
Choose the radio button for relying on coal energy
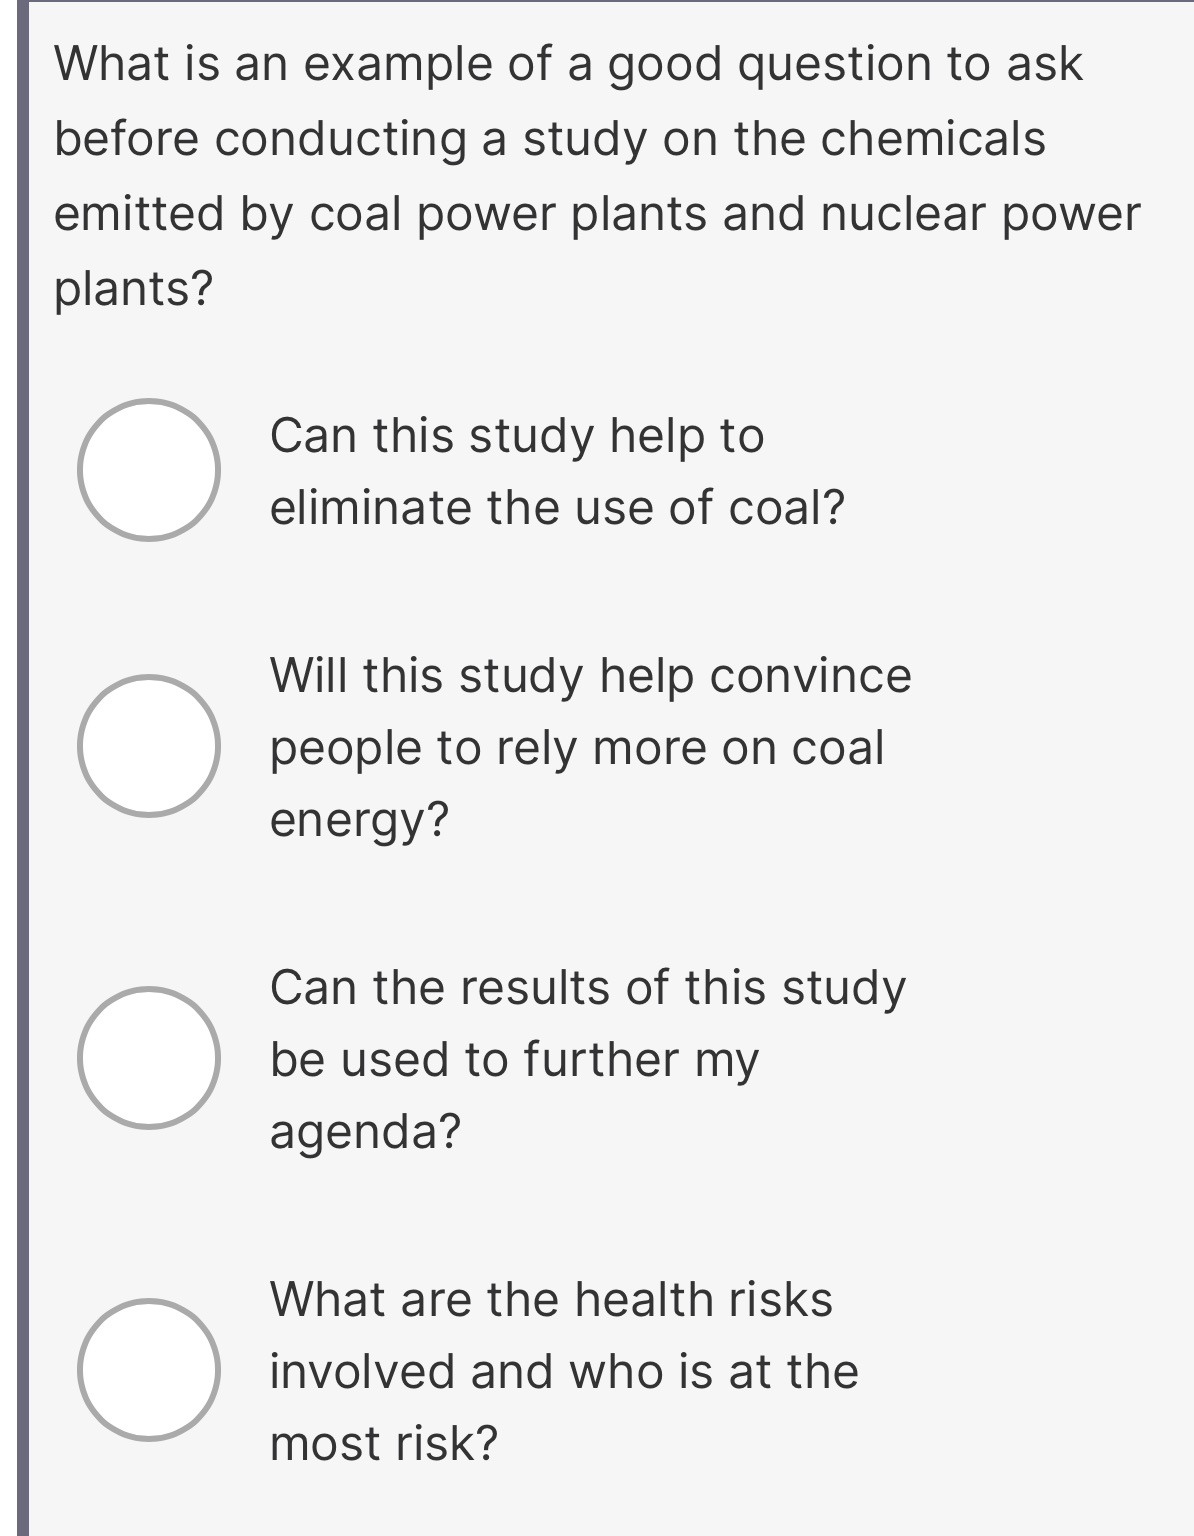(x=149, y=746)
